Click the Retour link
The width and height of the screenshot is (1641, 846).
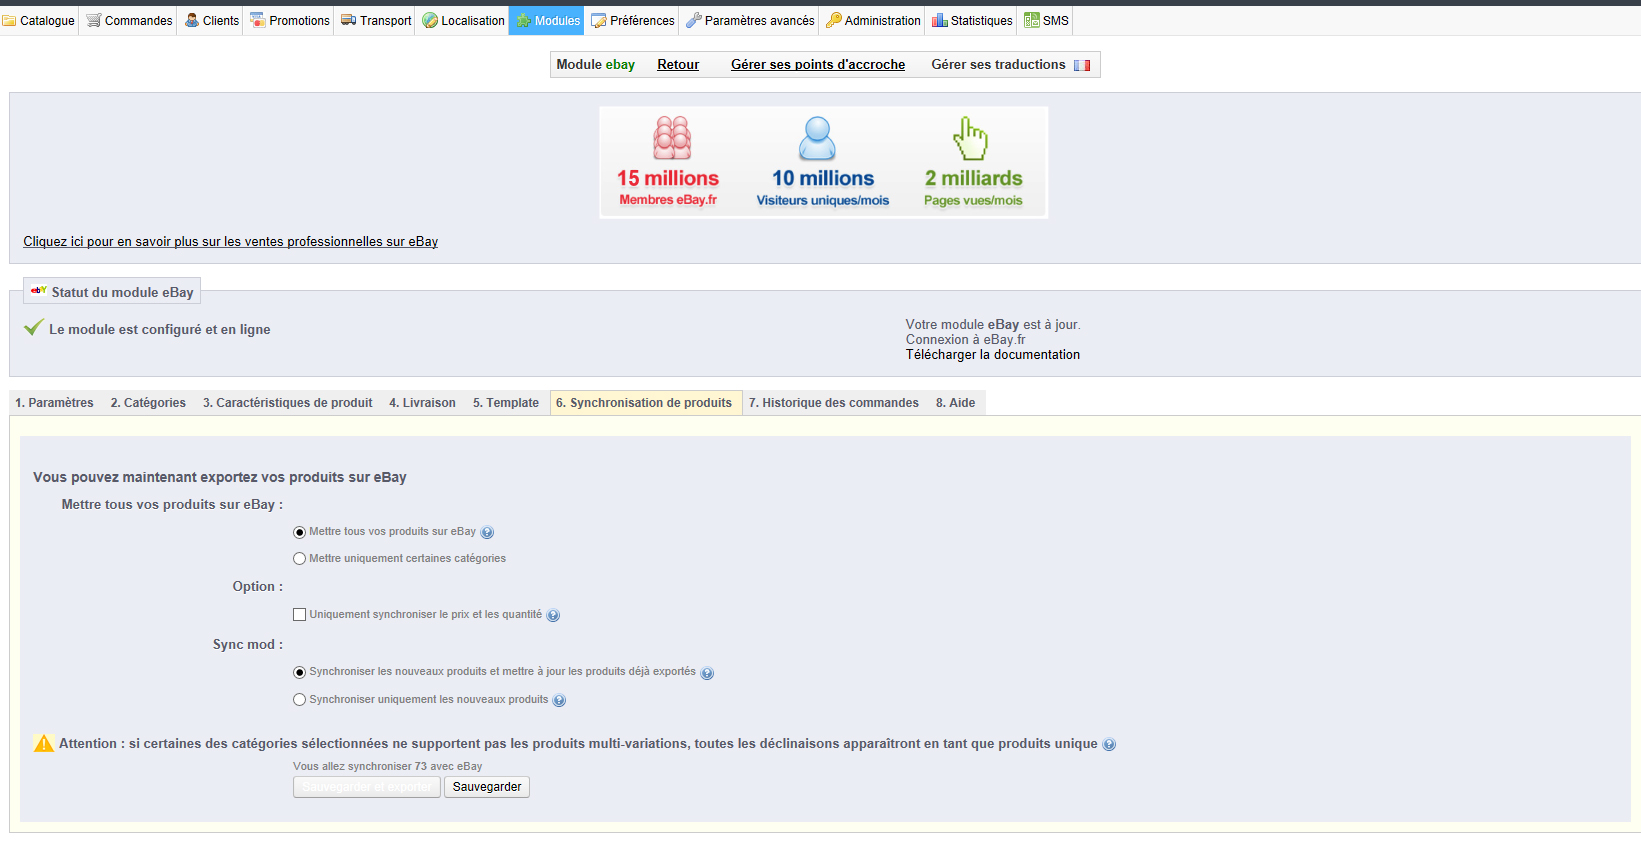678,64
